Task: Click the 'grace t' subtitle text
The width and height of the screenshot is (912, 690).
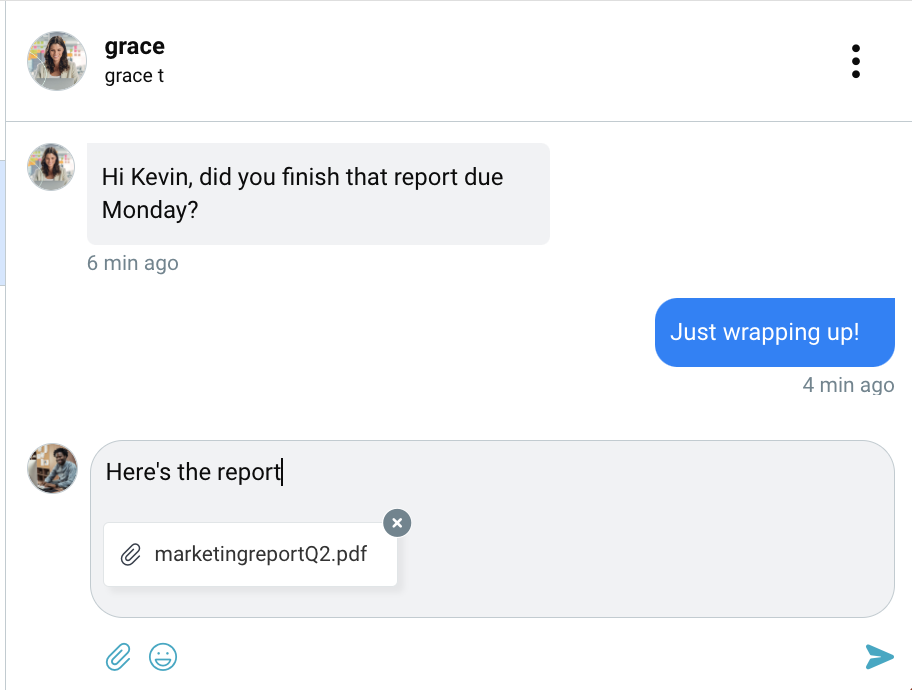Action: (x=134, y=76)
